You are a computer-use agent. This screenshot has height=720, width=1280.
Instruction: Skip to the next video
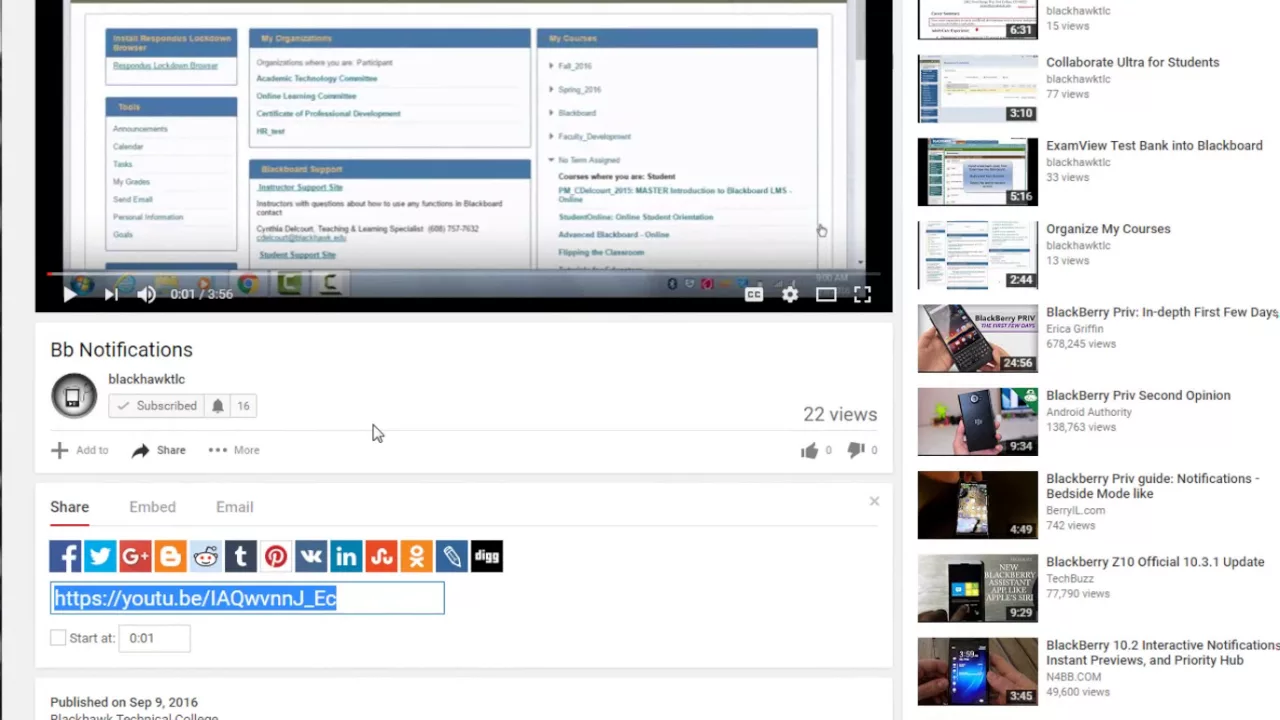pos(111,294)
